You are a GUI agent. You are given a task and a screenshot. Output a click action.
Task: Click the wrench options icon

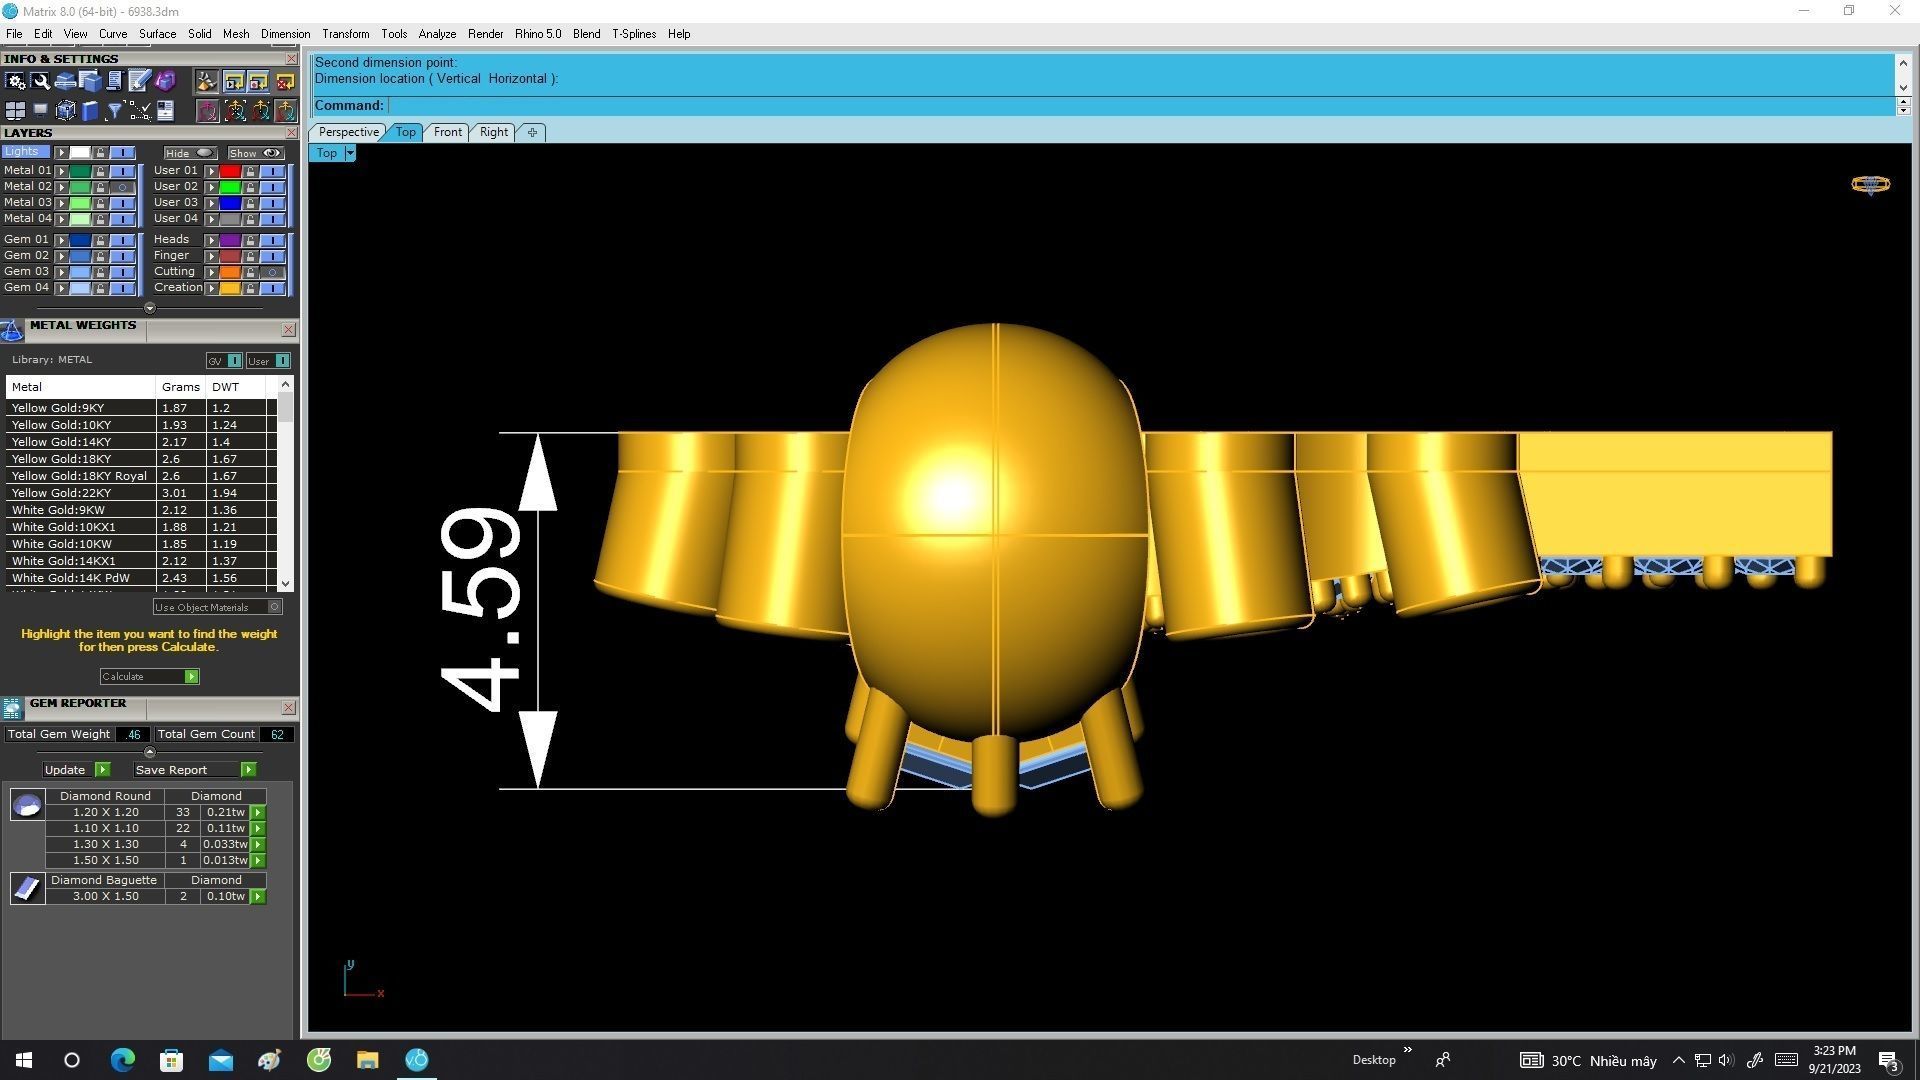pos(40,81)
